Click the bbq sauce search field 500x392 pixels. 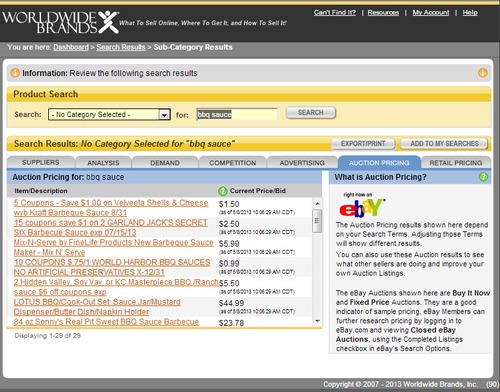coord(237,114)
